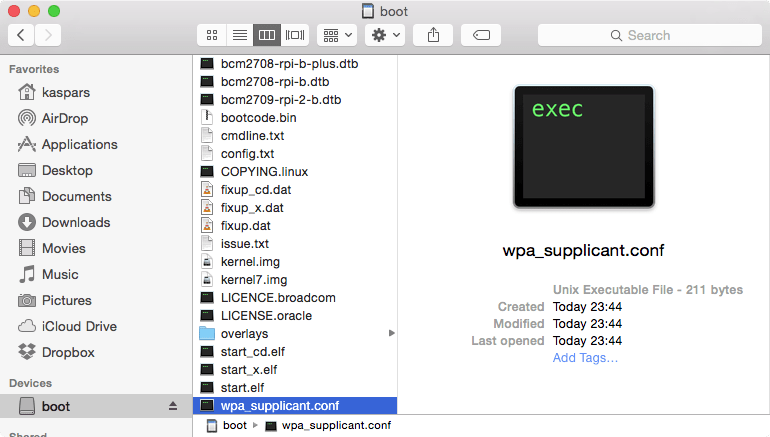The height and width of the screenshot is (437, 770).
Task: Select kernel7.img file
Action: click(295, 280)
